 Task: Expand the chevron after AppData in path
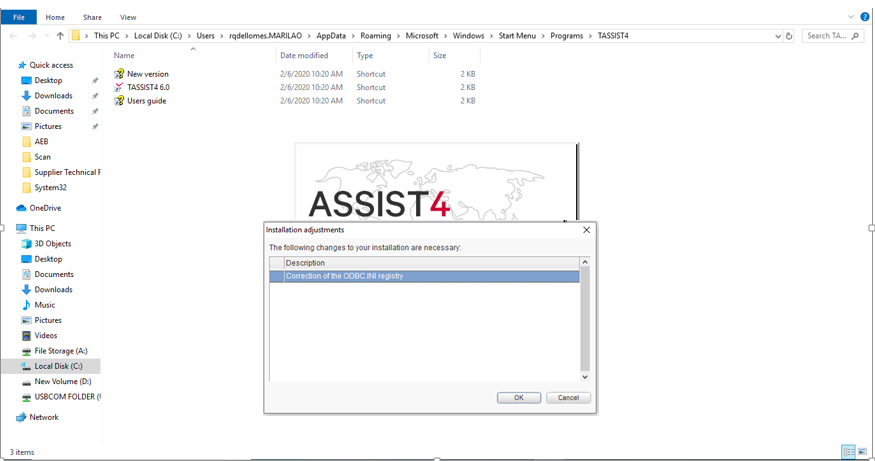coord(353,36)
